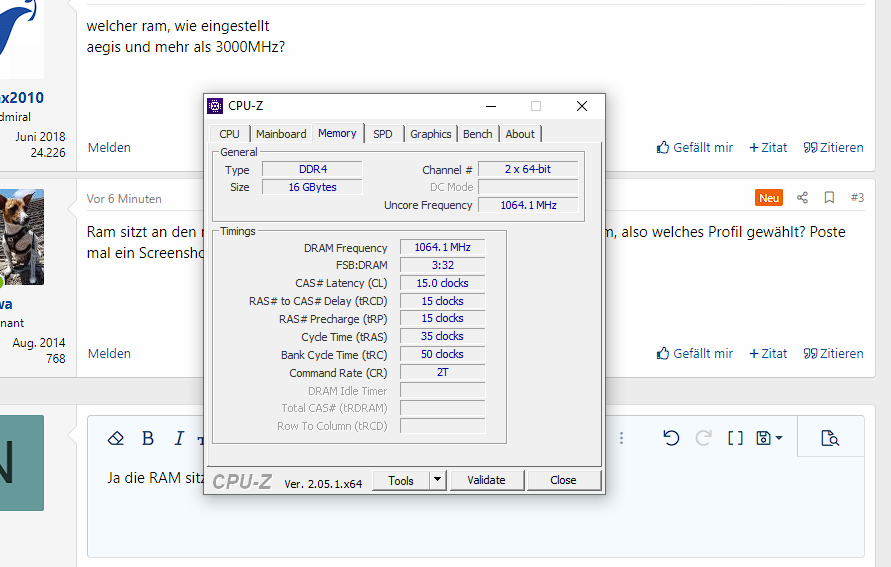Click Melden on post #3
Screen dimensions: 891x567
click(x=109, y=354)
